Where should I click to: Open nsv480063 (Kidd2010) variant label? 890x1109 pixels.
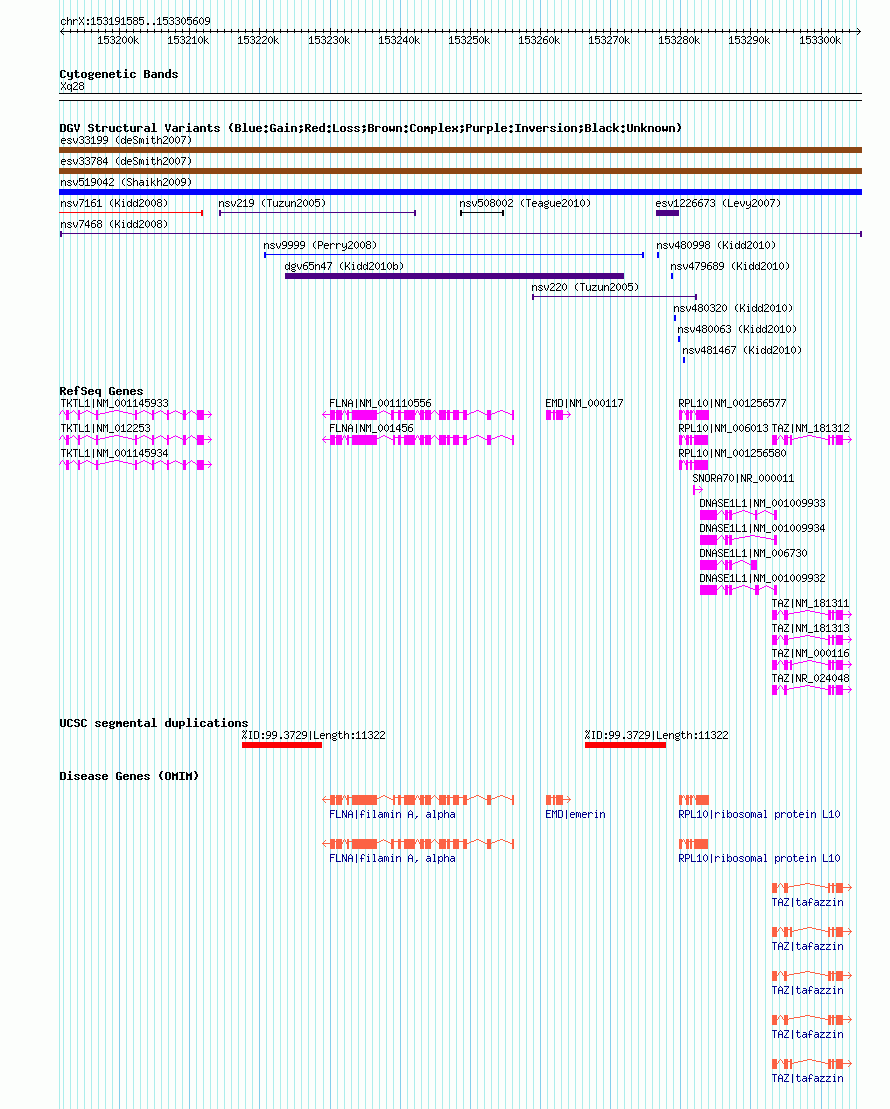pyautogui.click(x=737, y=330)
